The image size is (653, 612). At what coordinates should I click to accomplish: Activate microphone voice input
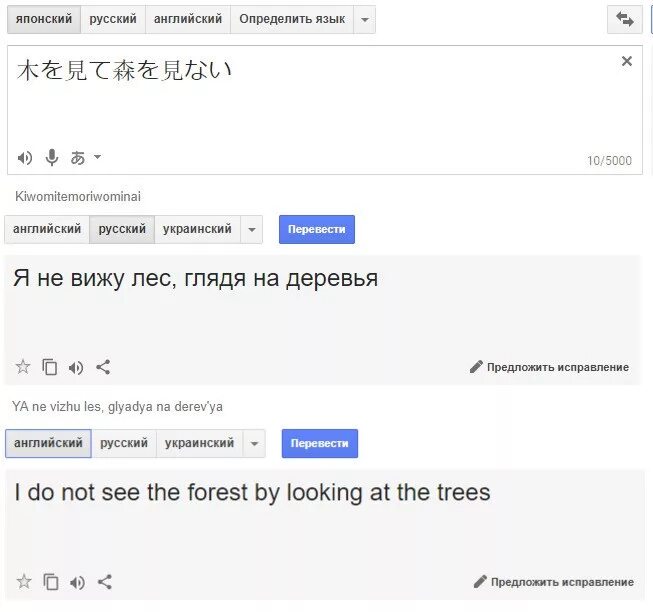coord(52,157)
